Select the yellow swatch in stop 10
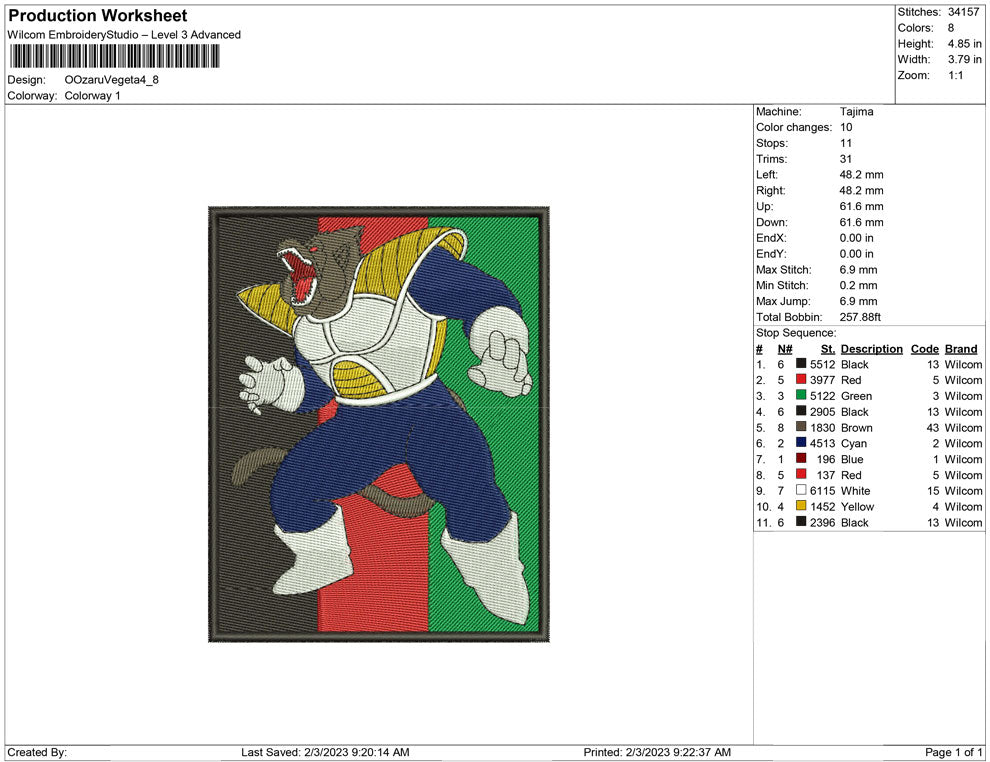This screenshot has height=762, width=990. [x=801, y=506]
